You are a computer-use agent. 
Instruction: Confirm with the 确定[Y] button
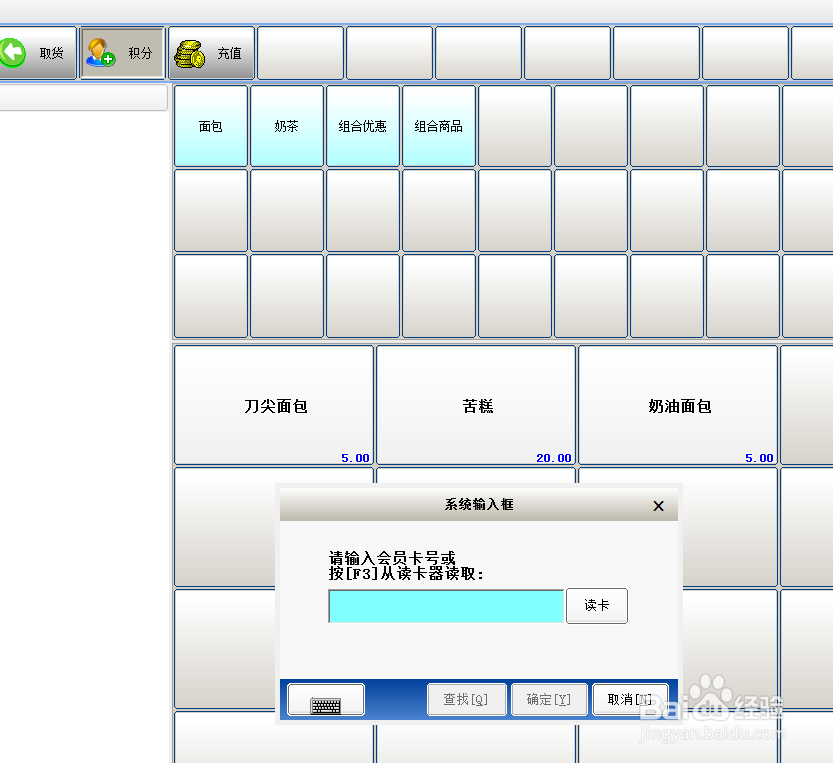pyautogui.click(x=548, y=699)
